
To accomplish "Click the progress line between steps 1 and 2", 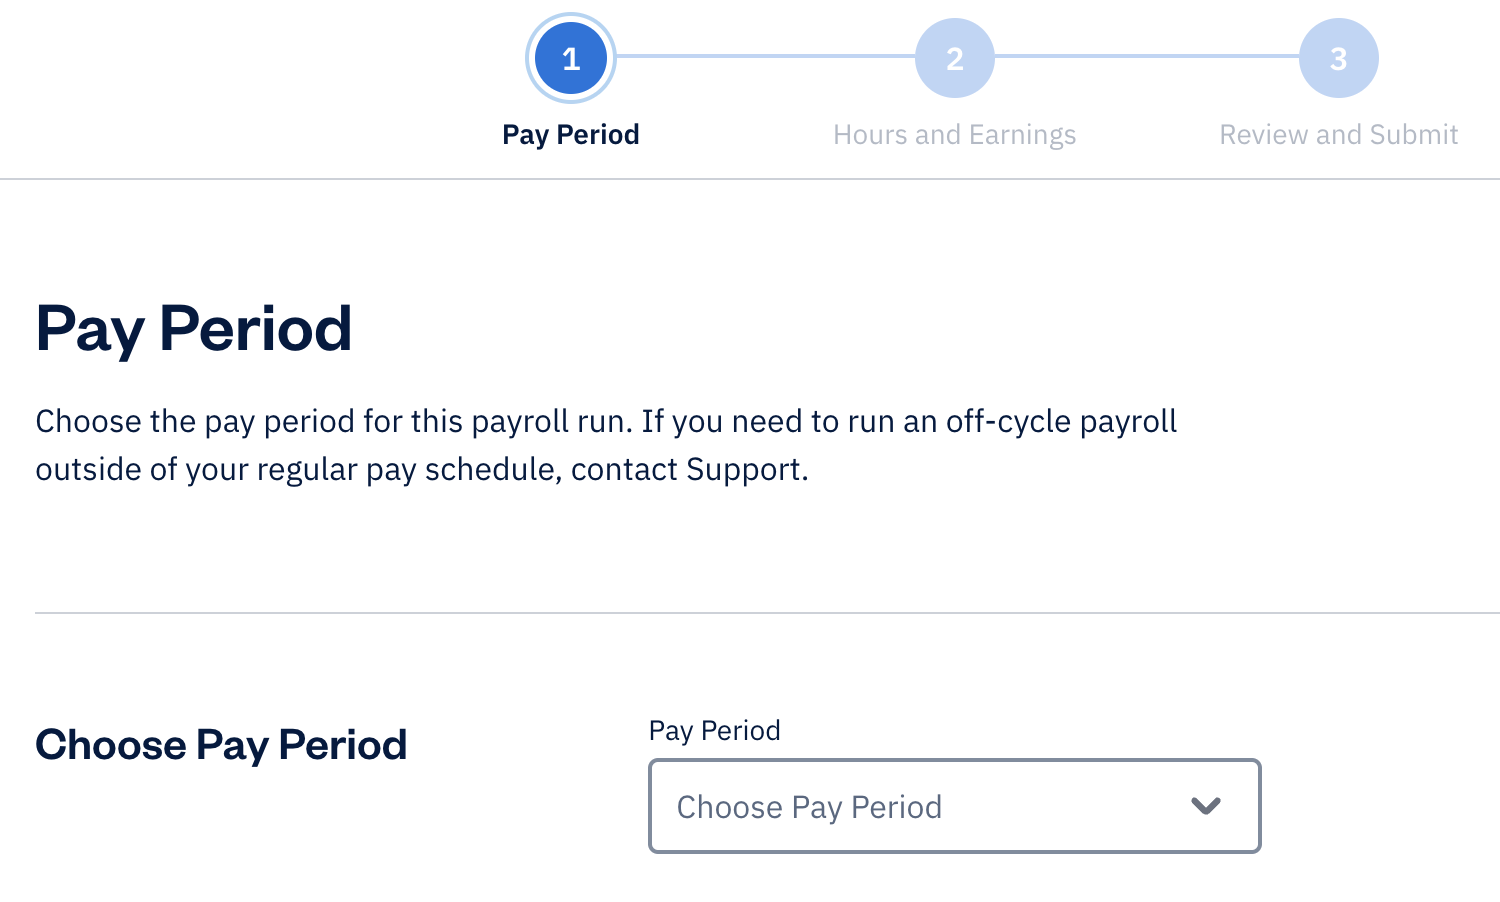I will pos(765,56).
